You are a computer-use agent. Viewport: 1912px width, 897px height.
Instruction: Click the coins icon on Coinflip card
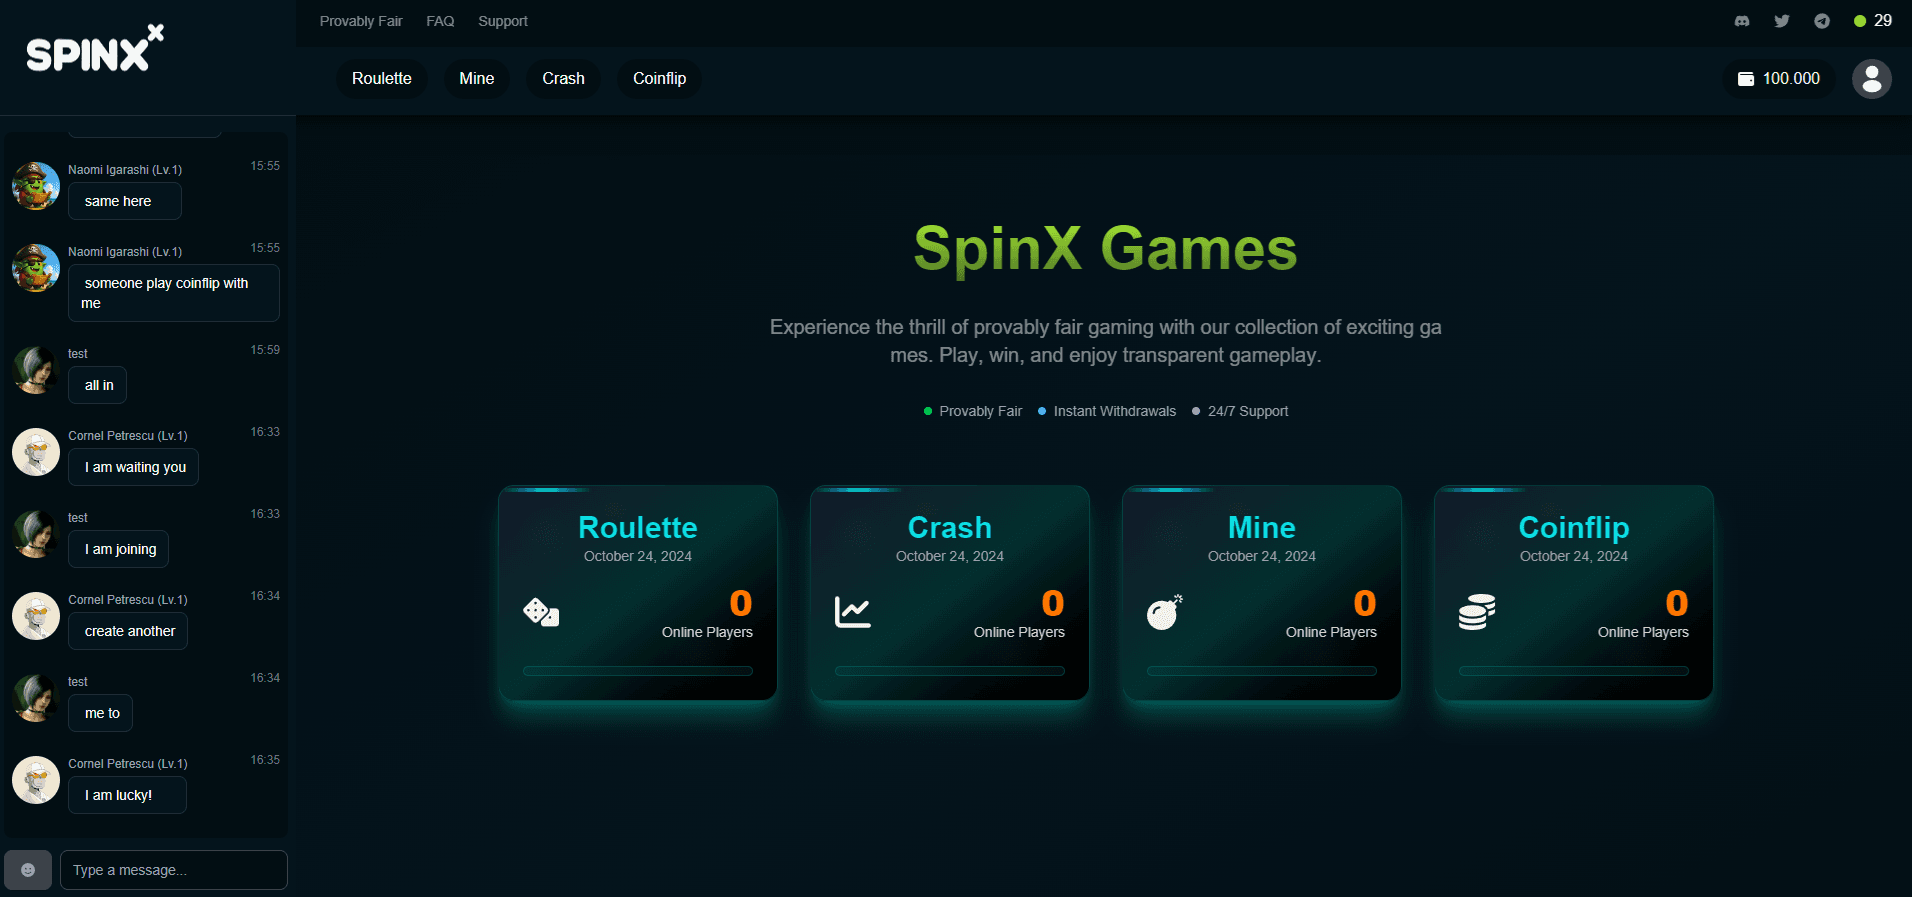[1476, 612]
